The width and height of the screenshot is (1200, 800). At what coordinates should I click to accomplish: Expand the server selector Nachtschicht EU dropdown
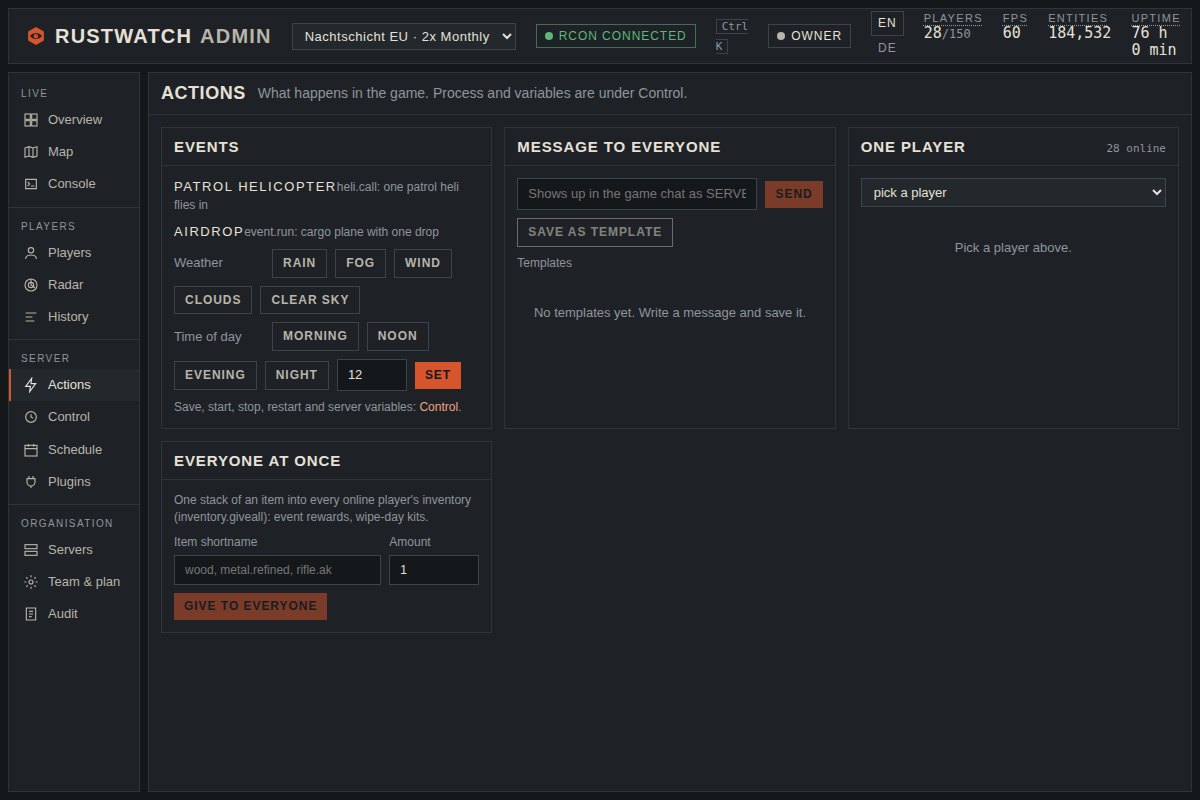(404, 36)
